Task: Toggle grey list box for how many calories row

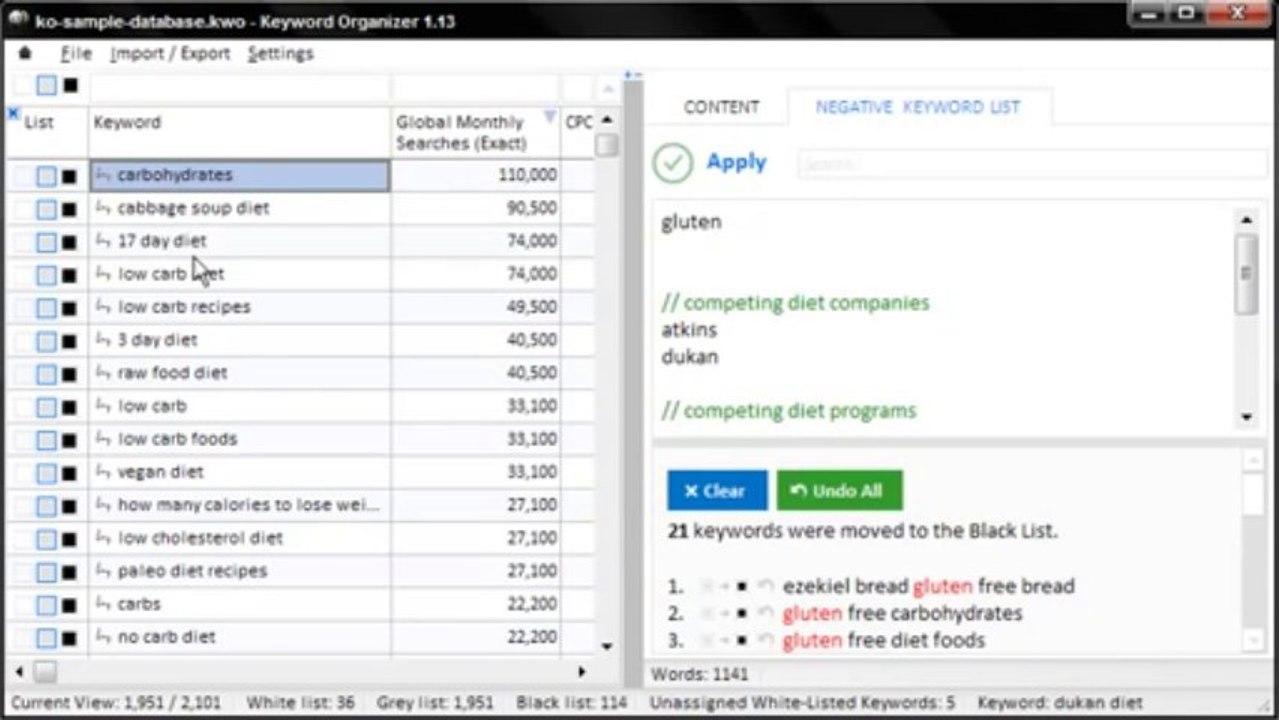Action: click(46, 506)
